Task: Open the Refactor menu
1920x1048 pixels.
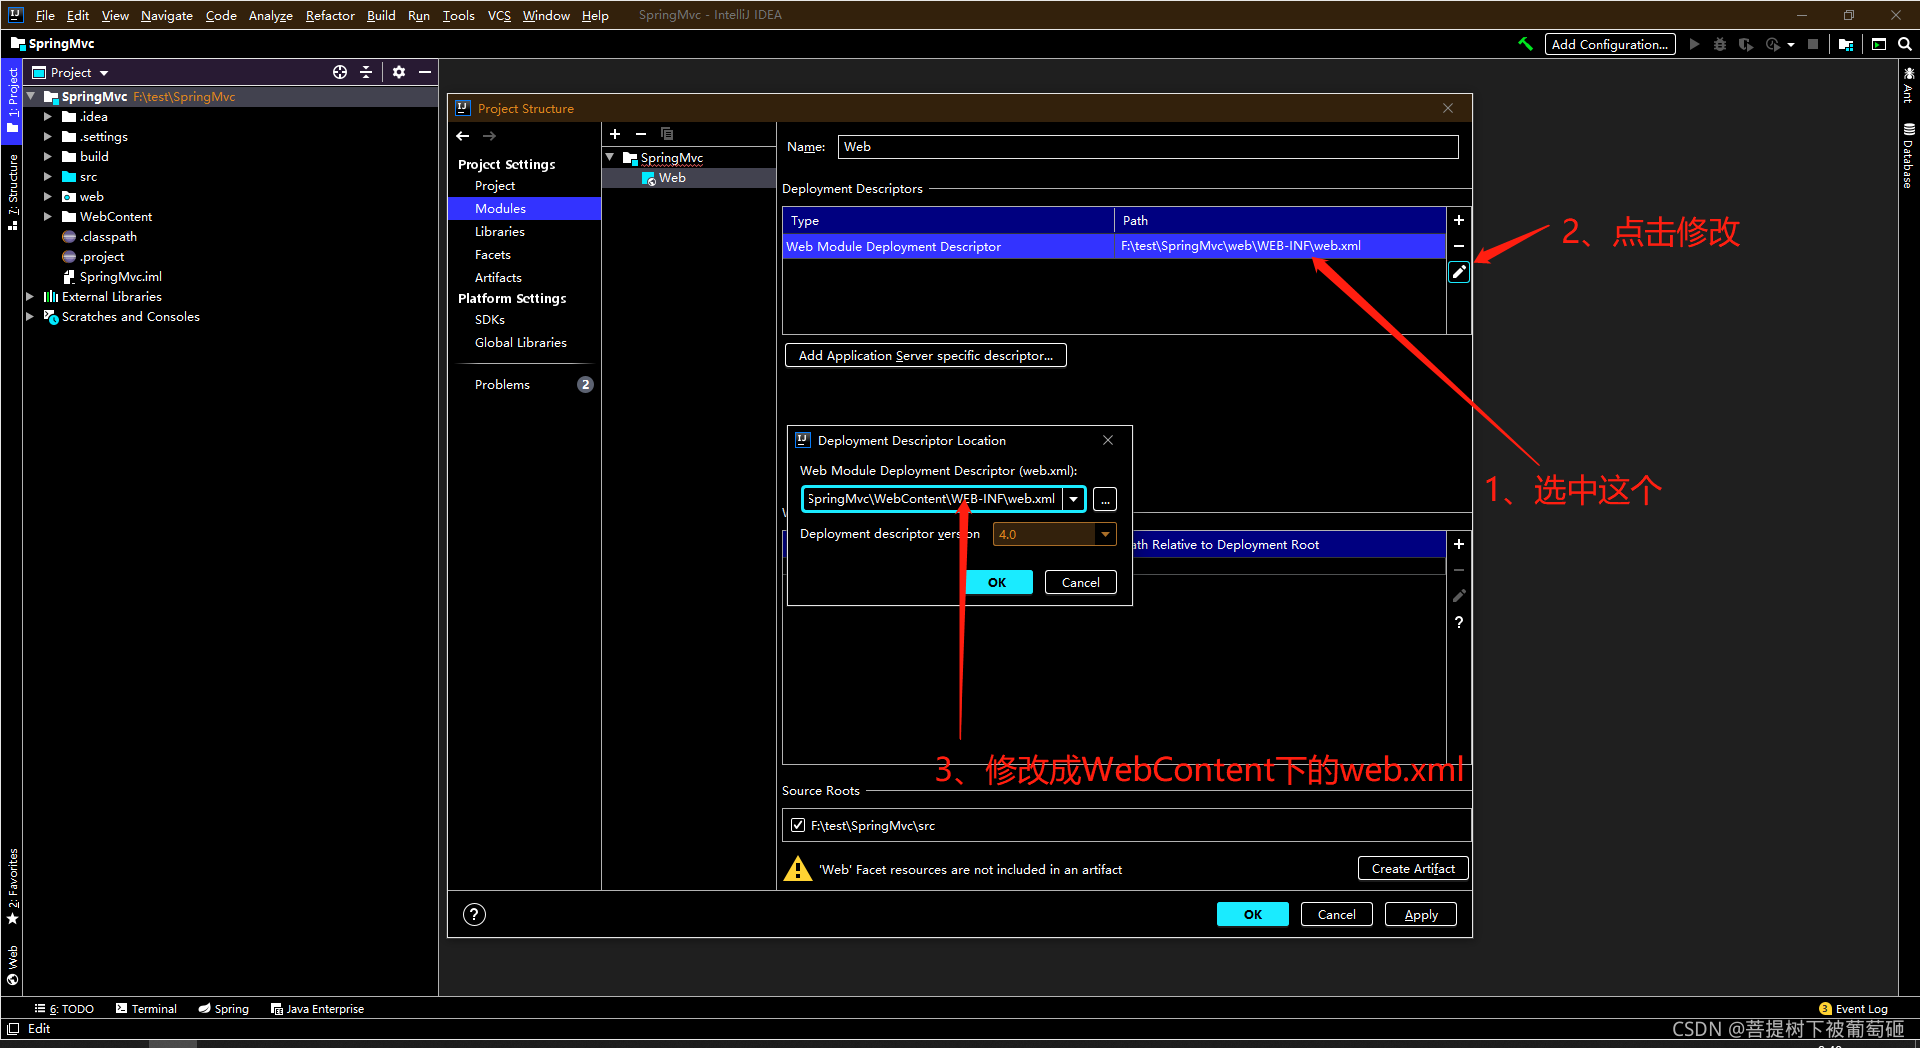Action: click(330, 15)
